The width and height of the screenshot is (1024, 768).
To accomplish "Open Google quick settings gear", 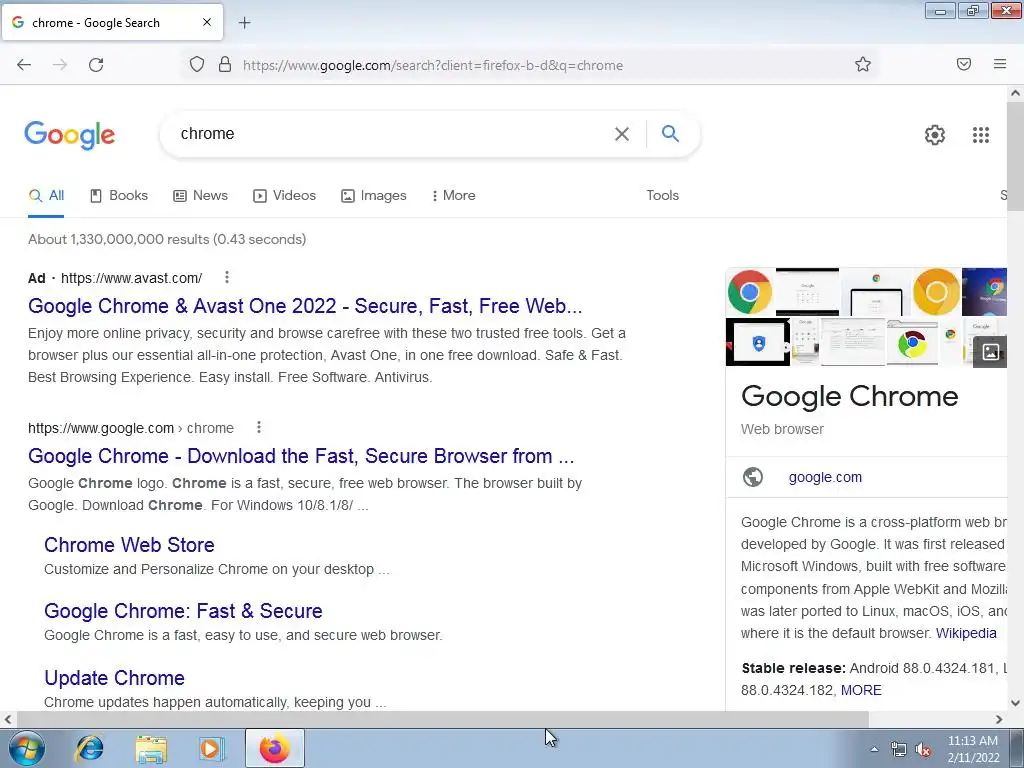I will click(935, 135).
